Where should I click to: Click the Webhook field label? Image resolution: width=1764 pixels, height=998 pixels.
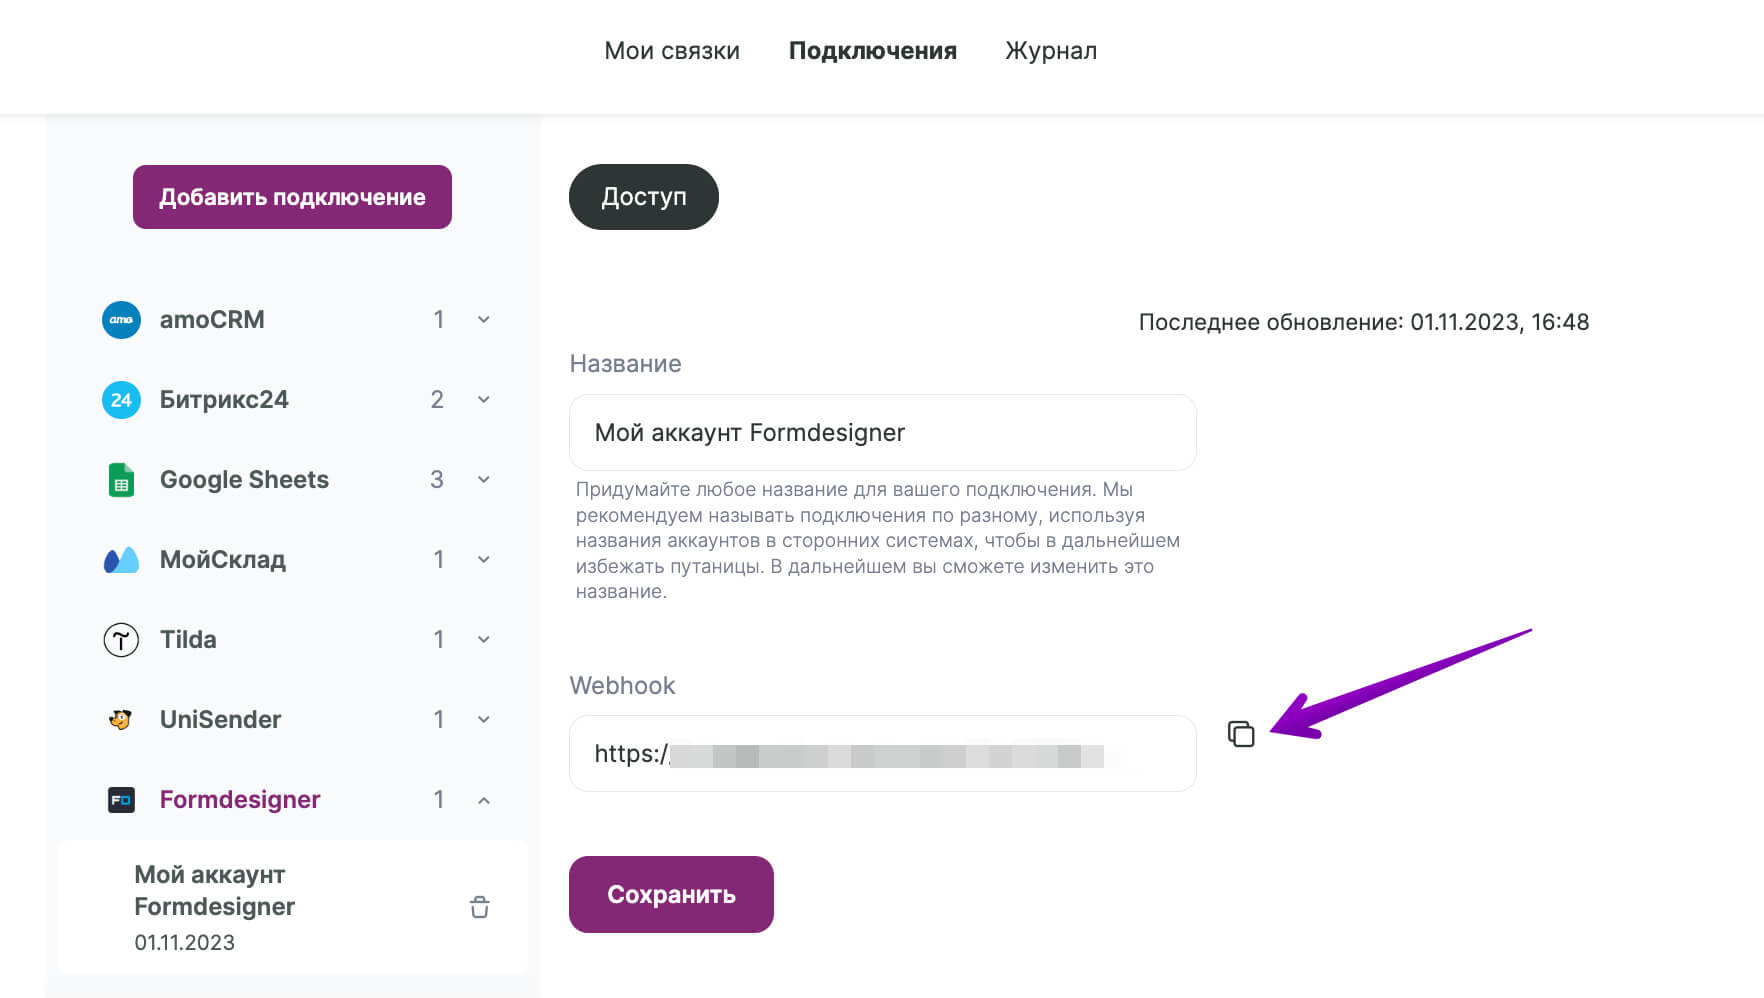(622, 686)
